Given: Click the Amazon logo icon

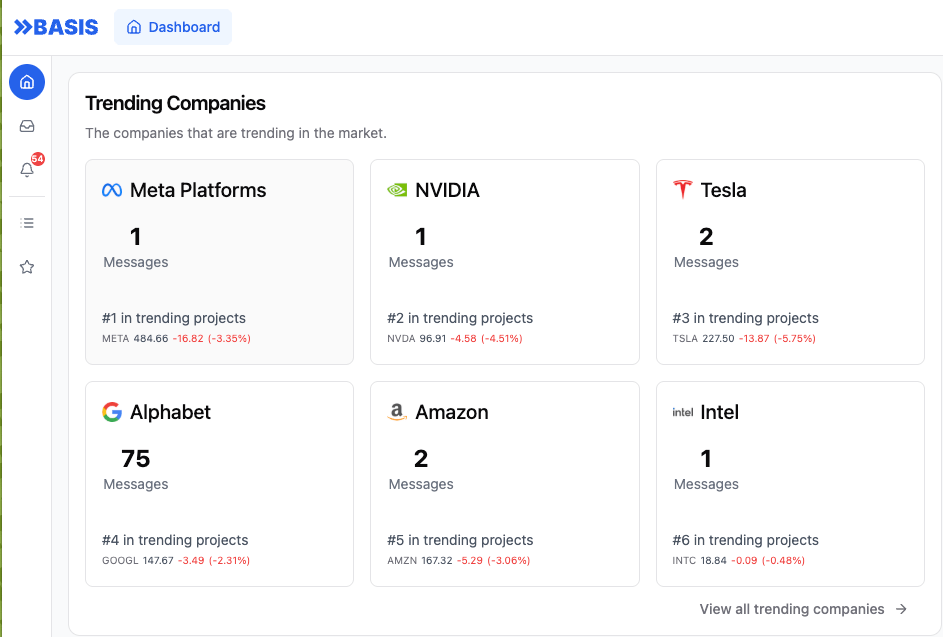Looking at the screenshot, I should (x=397, y=412).
